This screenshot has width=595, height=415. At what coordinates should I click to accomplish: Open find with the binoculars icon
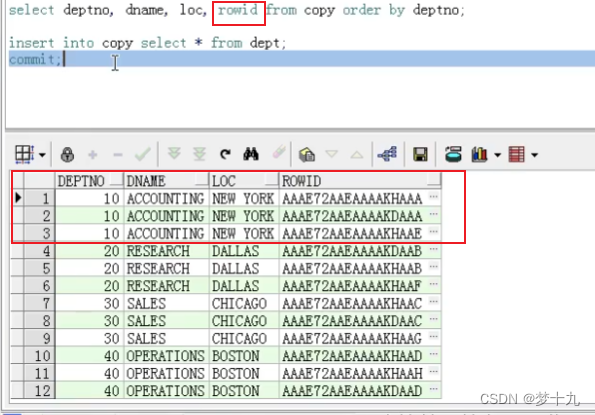(251, 154)
